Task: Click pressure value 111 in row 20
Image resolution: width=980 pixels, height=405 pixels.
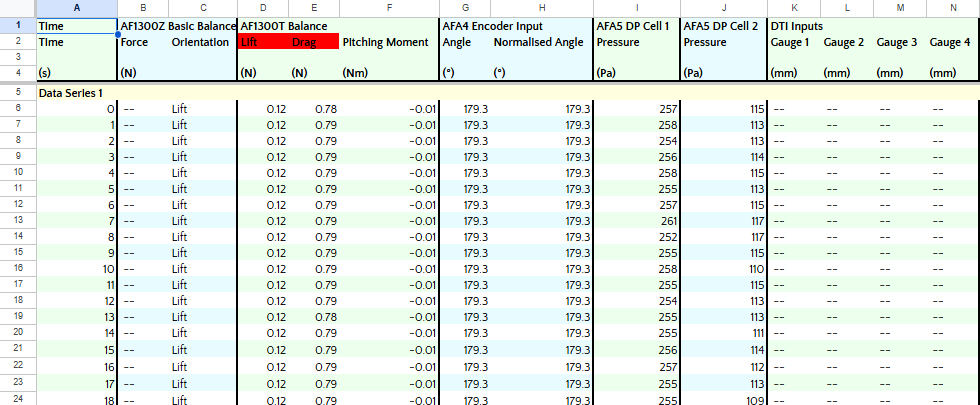Action: click(724, 333)
